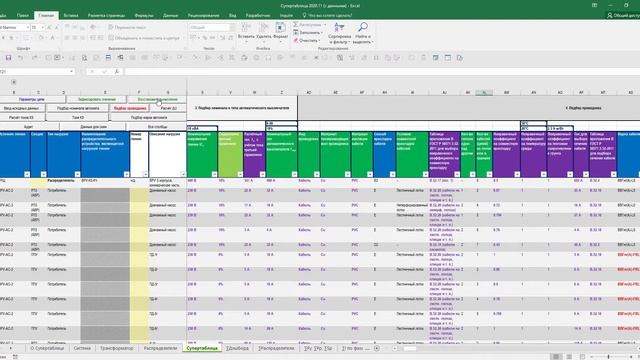Click the Зафиксировать значения button
Screen dimensions: 640x360
tap(96, 99)
